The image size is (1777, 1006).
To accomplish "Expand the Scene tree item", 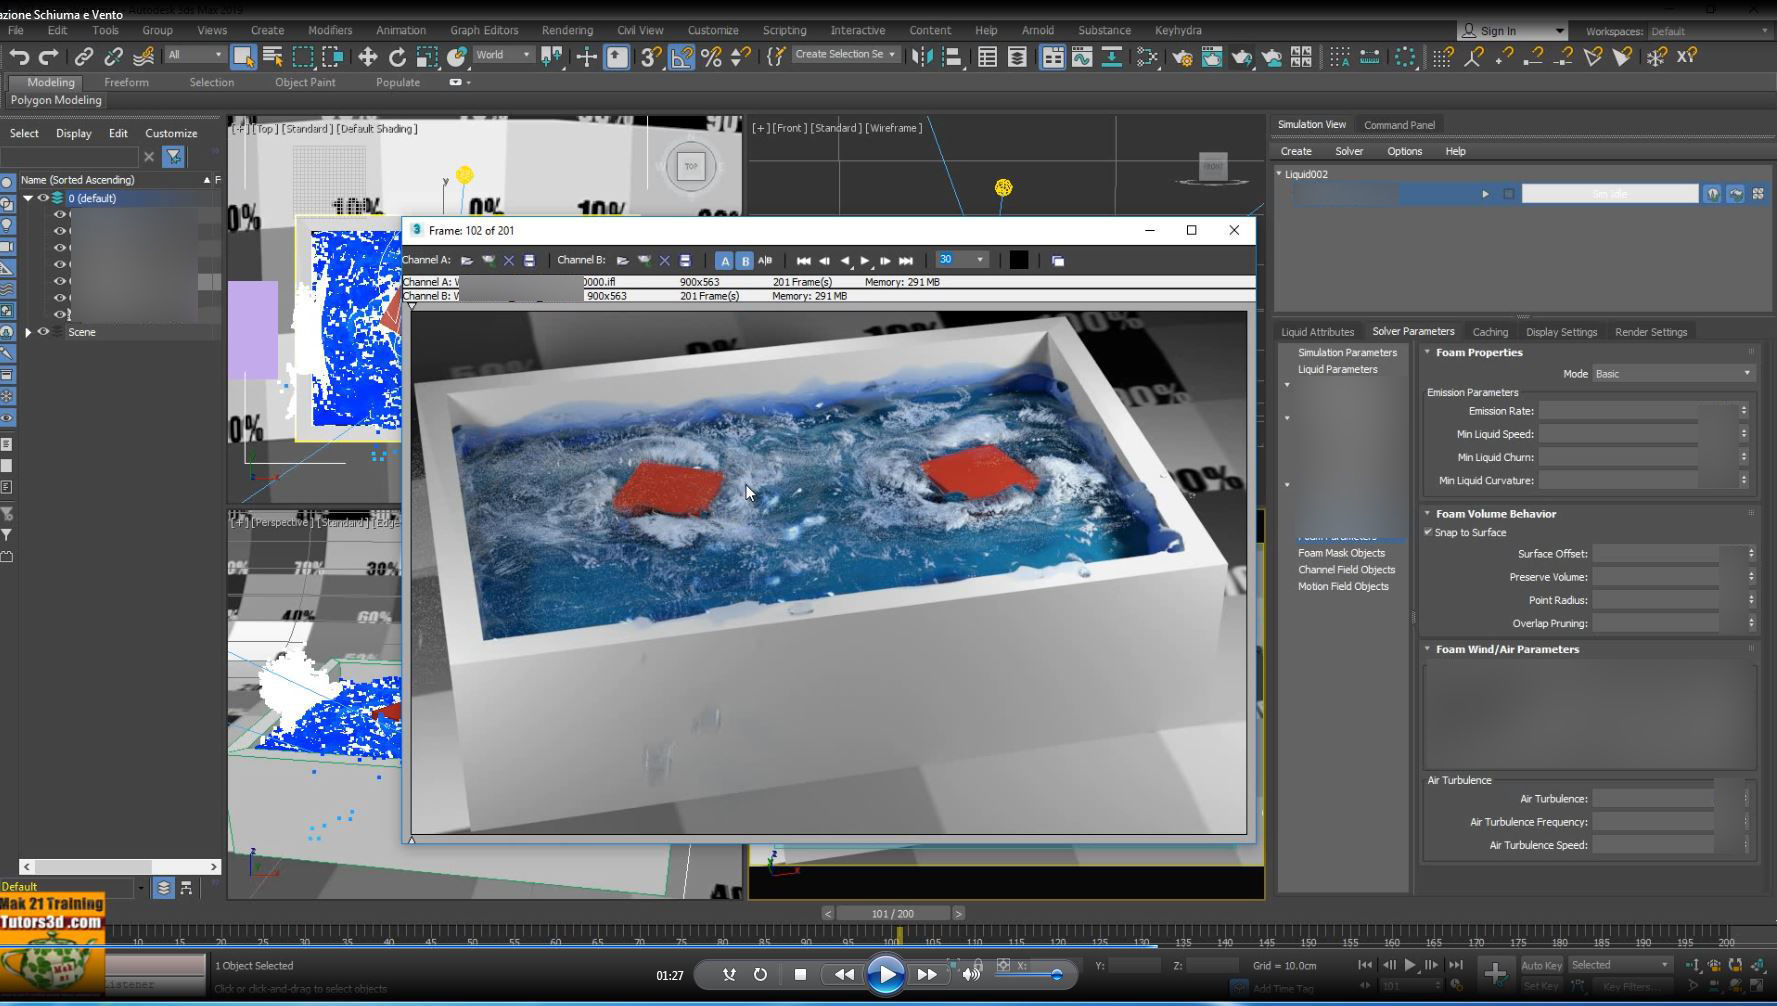I will pos(28,332).
